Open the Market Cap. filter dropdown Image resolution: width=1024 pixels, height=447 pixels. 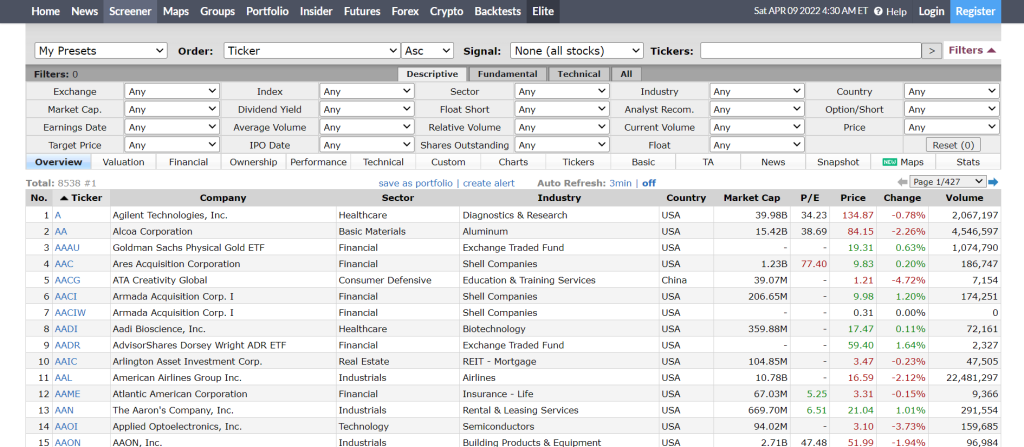click(172, 109)
